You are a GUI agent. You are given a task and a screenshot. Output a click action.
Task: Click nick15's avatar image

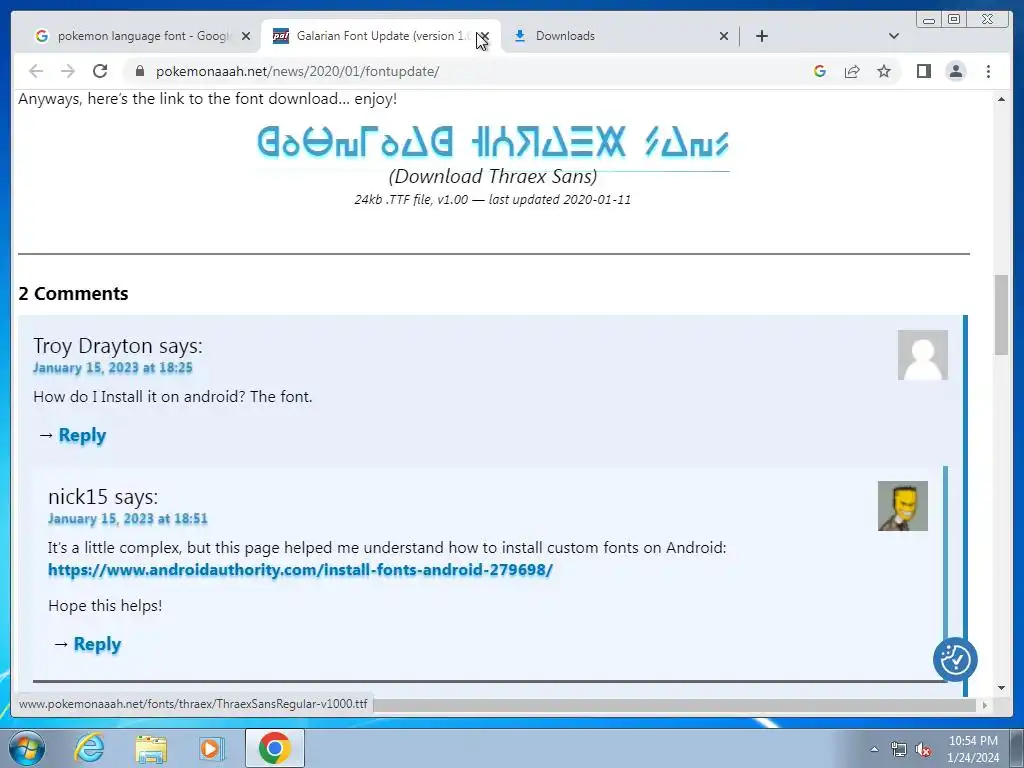click(x=903, y=506)
